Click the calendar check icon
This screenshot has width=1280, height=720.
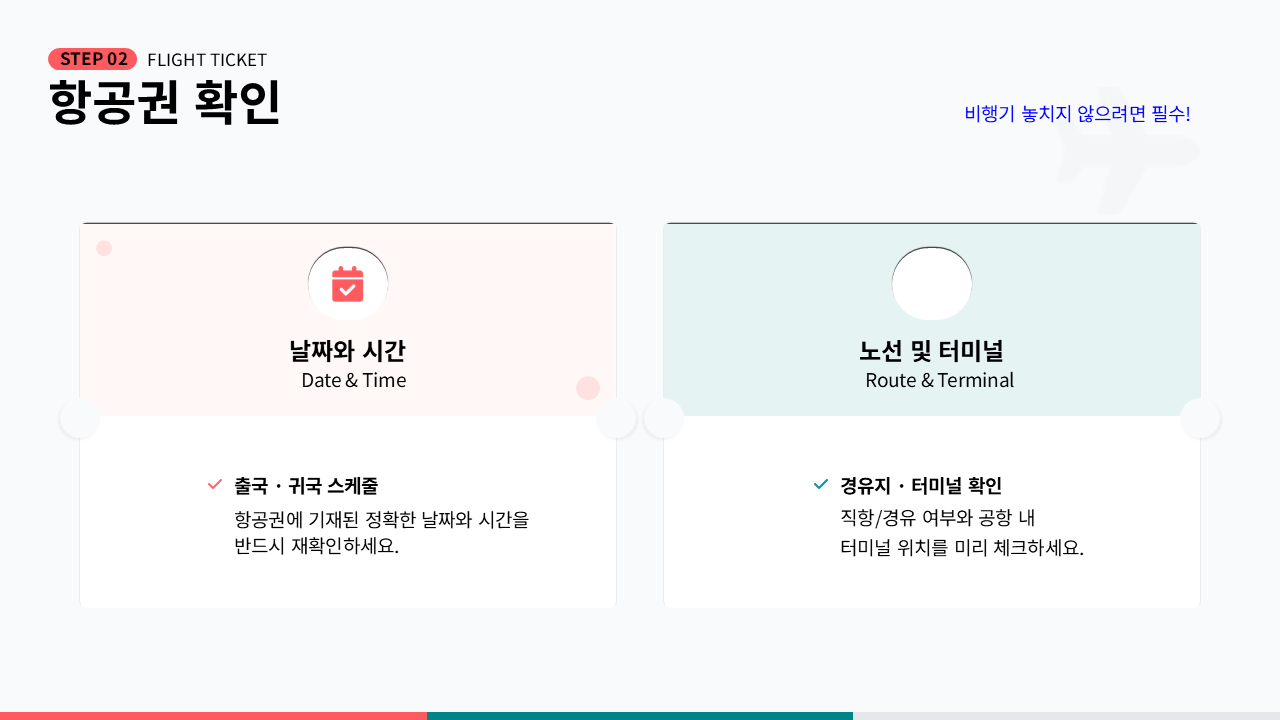(347, 284)
